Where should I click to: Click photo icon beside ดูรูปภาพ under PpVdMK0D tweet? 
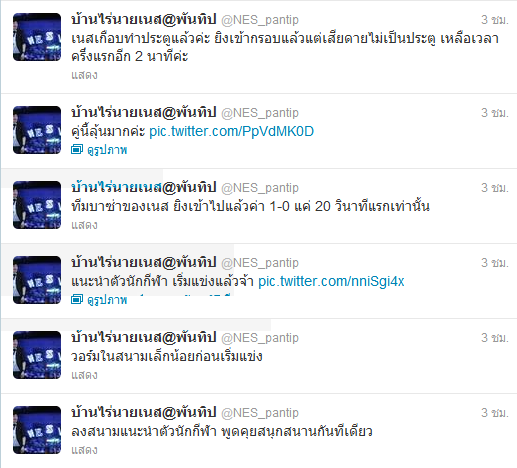pyautogui.click(x=77, y=150)
